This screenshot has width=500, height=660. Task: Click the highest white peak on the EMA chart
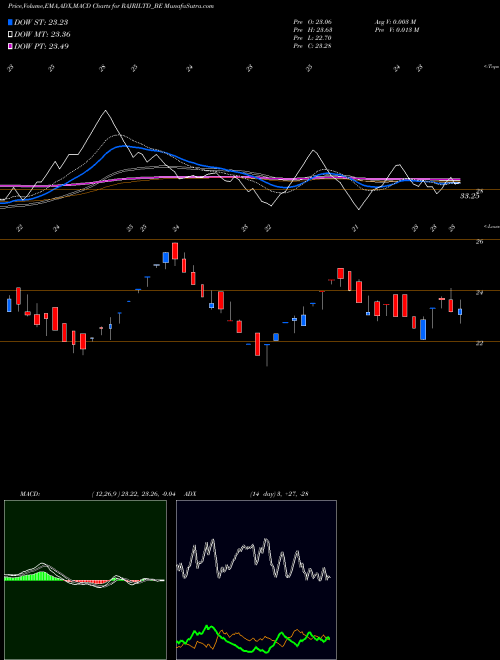[106, 111]
